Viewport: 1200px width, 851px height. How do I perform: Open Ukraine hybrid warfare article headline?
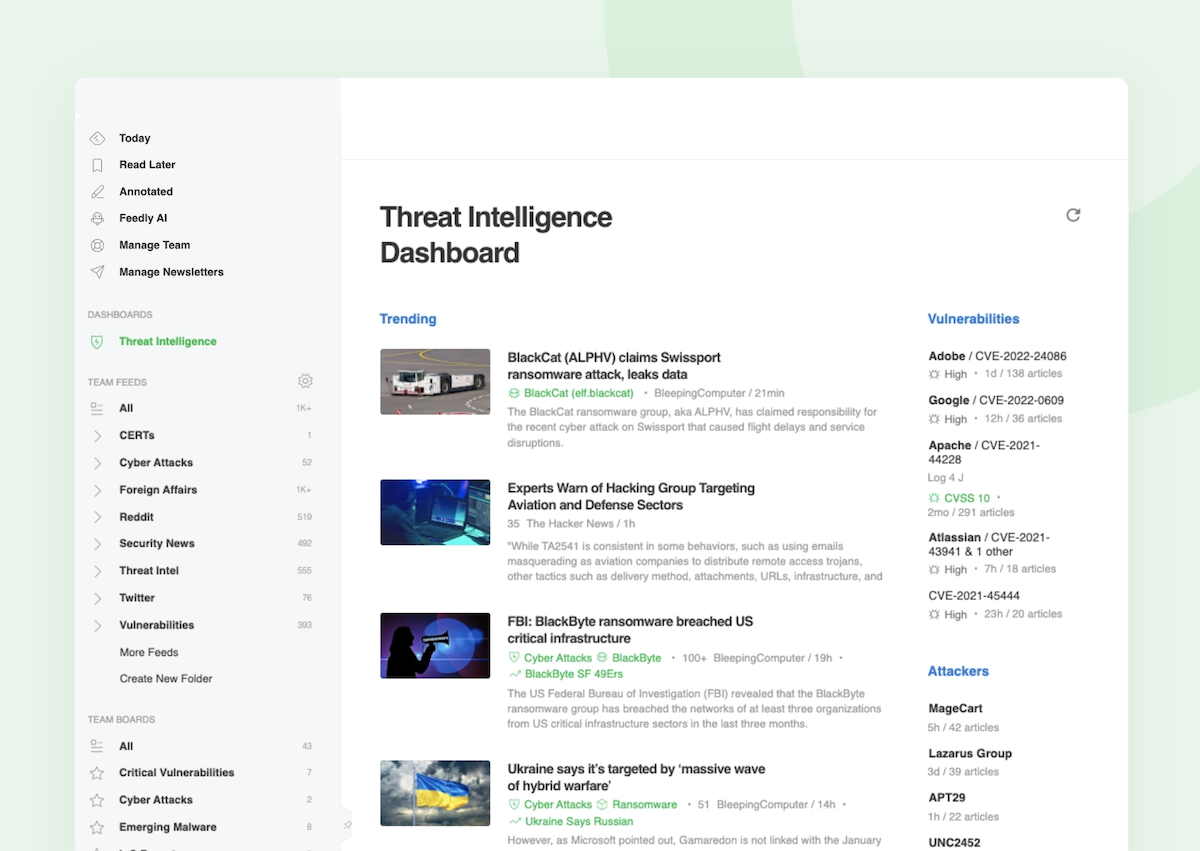[x=636, y=777]
